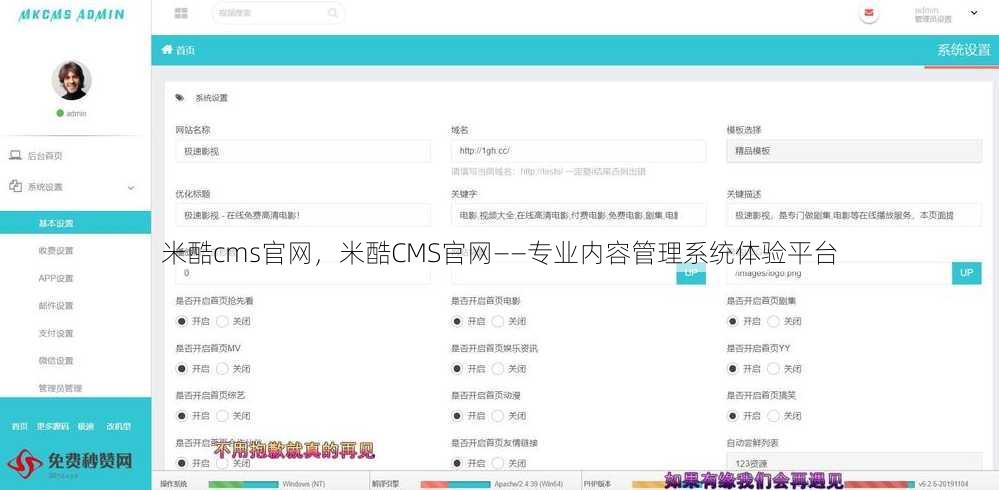Select 基本设置 in the sidebar submenu
This screenshot has height=490, width=999.
(75, 223)
